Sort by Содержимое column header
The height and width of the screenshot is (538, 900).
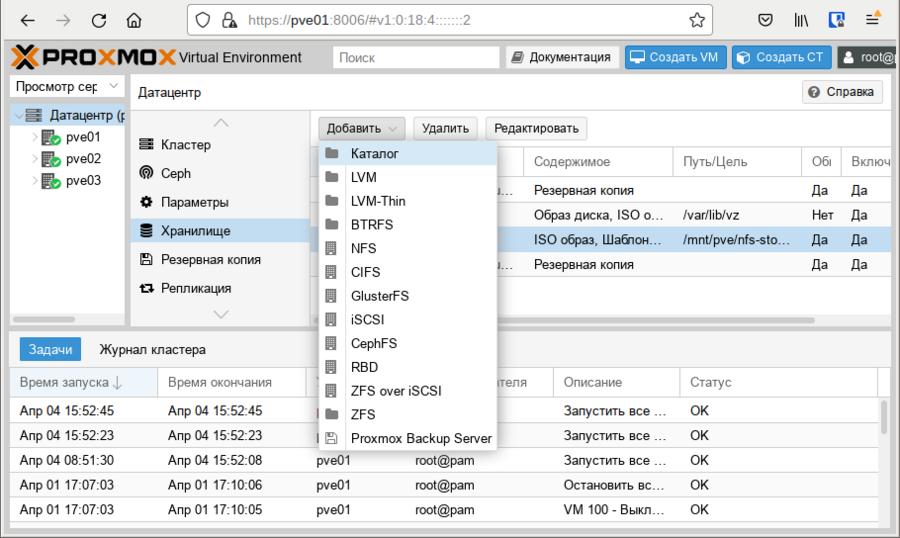[x=598, y=162]
